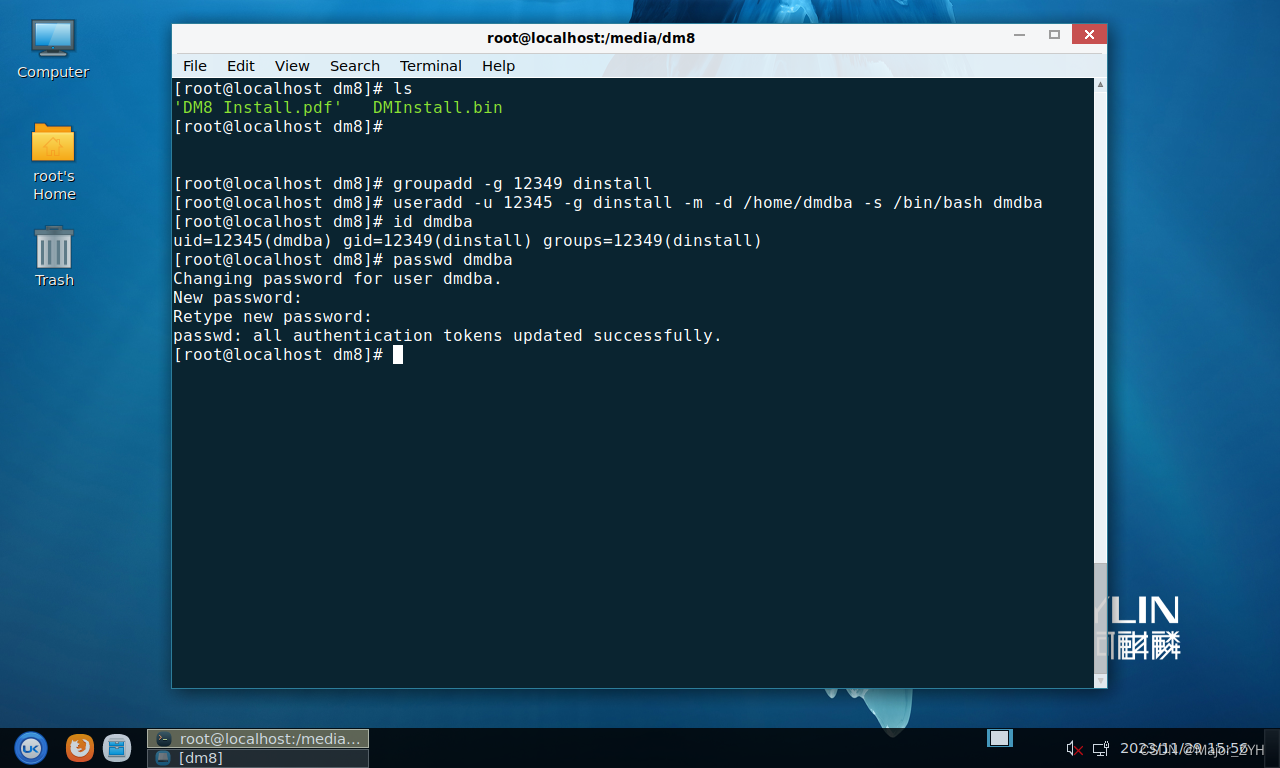
Task: Launch Firefox from the taskbar
Action: click(x=80, y=748)
